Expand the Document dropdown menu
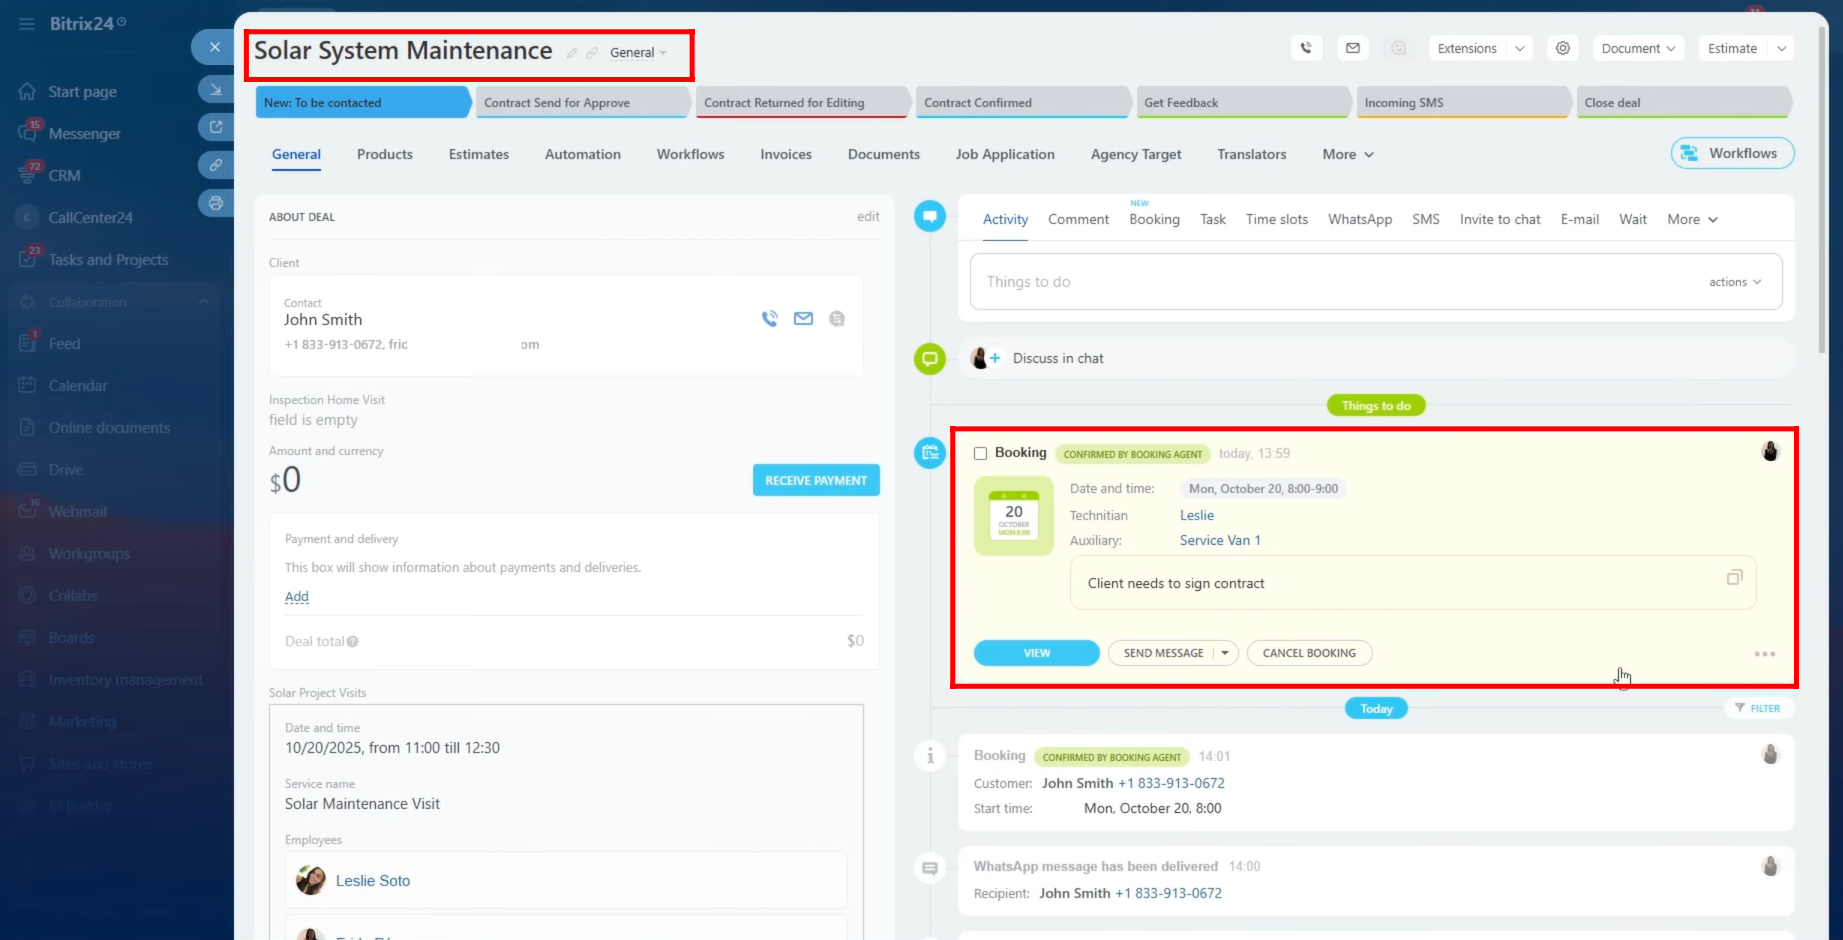The height and width of the screenshot is (940, 1843). (1638, 48)
